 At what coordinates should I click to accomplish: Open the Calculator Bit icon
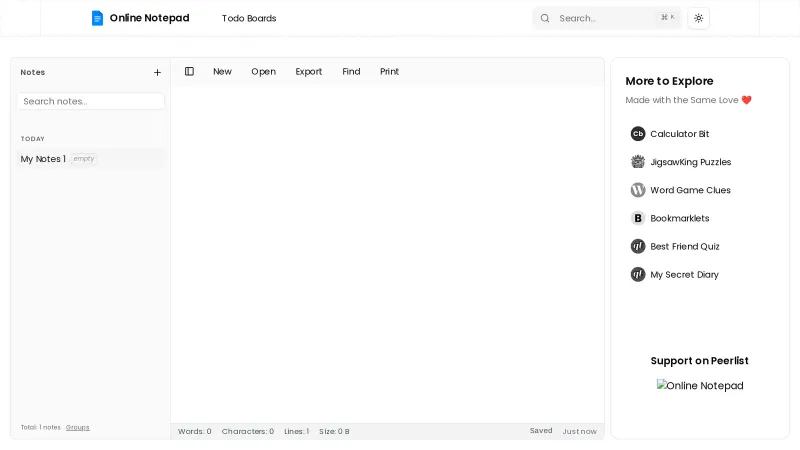coord(638,134)
